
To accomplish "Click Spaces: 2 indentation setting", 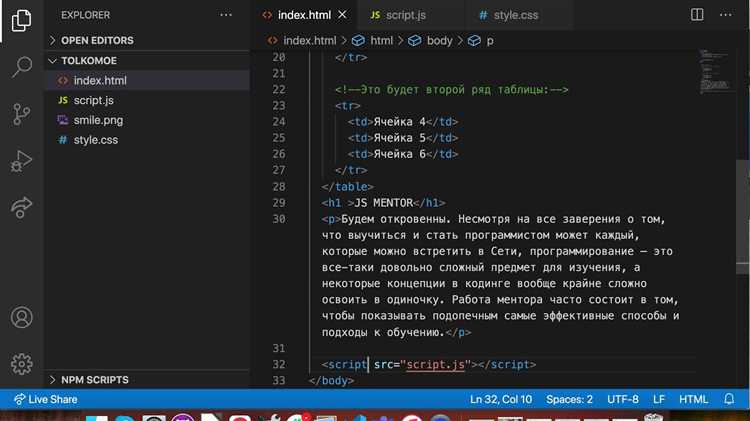I will click(569, 399).
